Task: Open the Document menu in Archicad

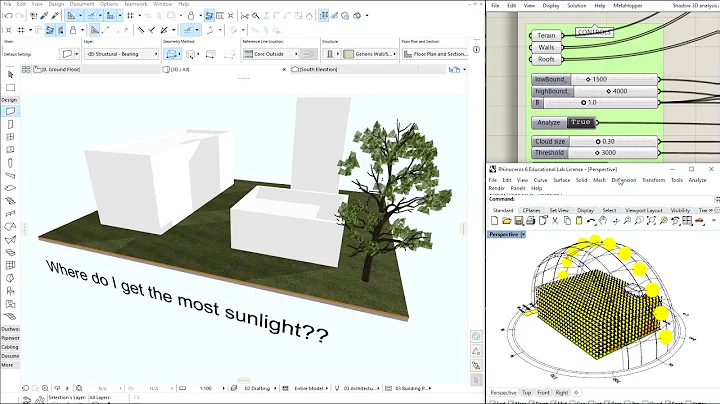Action: tap(82, 4)
